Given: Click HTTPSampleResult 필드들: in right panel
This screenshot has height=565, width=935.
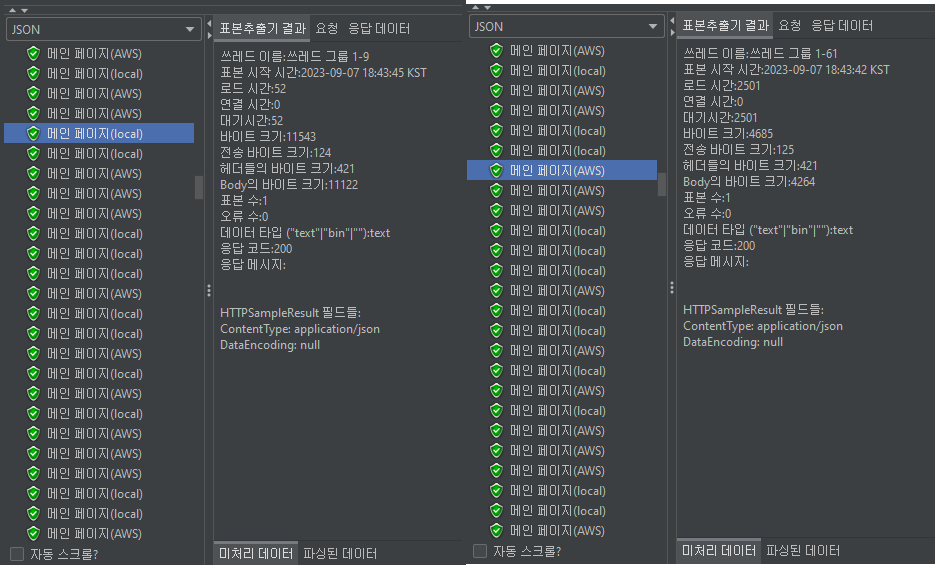Looking at the screenshot, I should [753, 310].
